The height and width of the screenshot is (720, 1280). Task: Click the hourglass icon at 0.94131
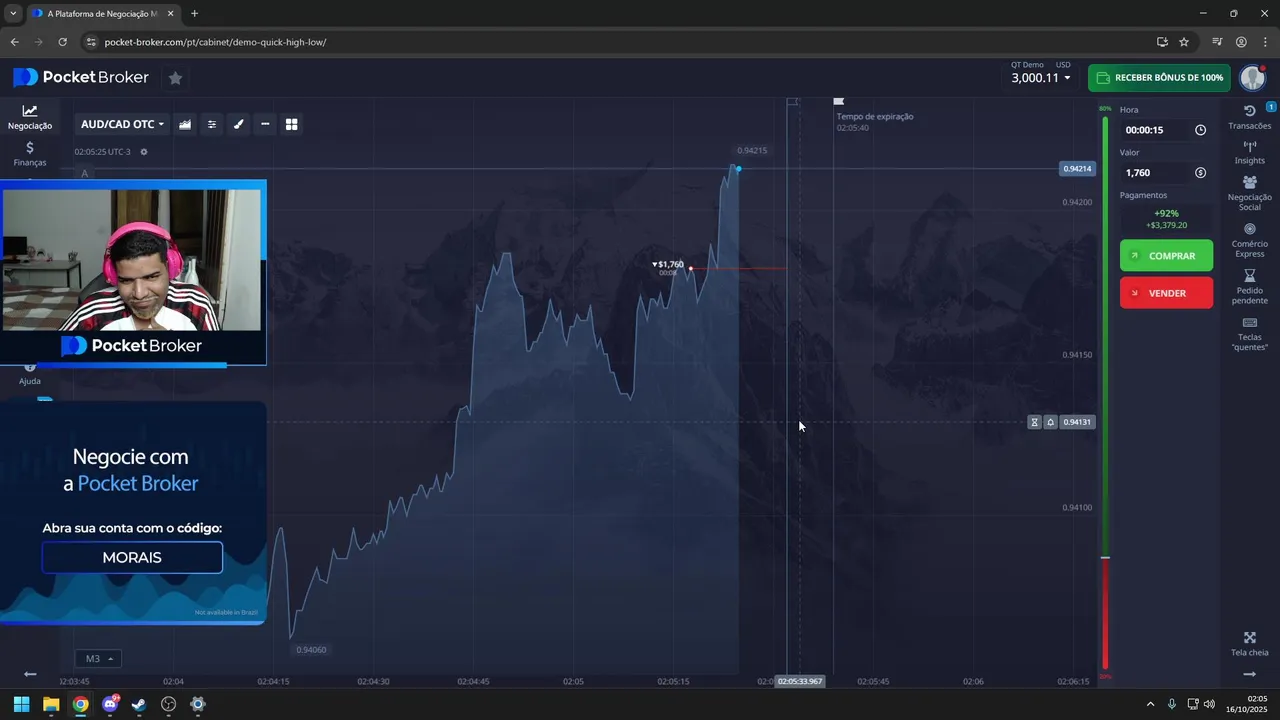point(1035,422)
